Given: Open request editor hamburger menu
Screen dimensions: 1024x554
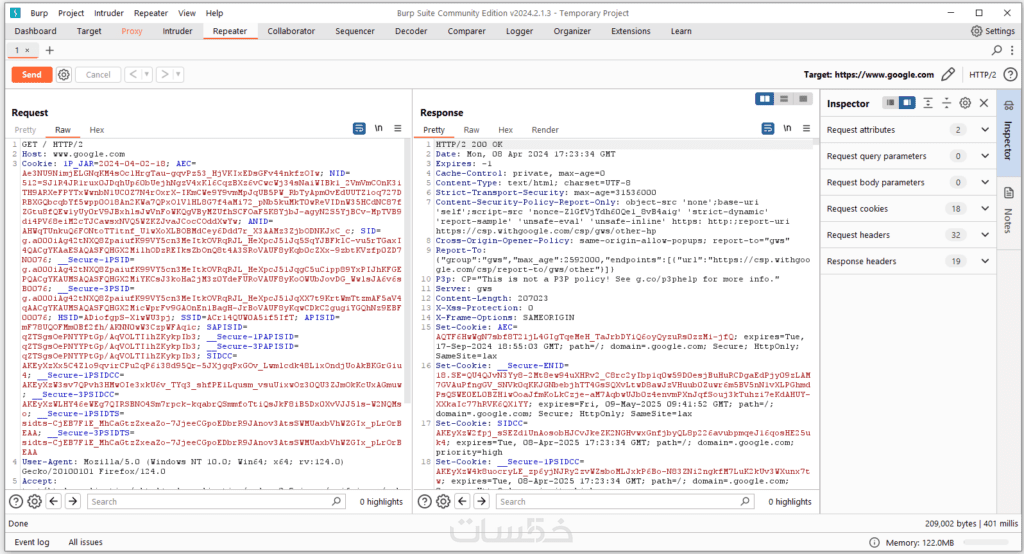Looking at the screenshot, I should (398, 129).
